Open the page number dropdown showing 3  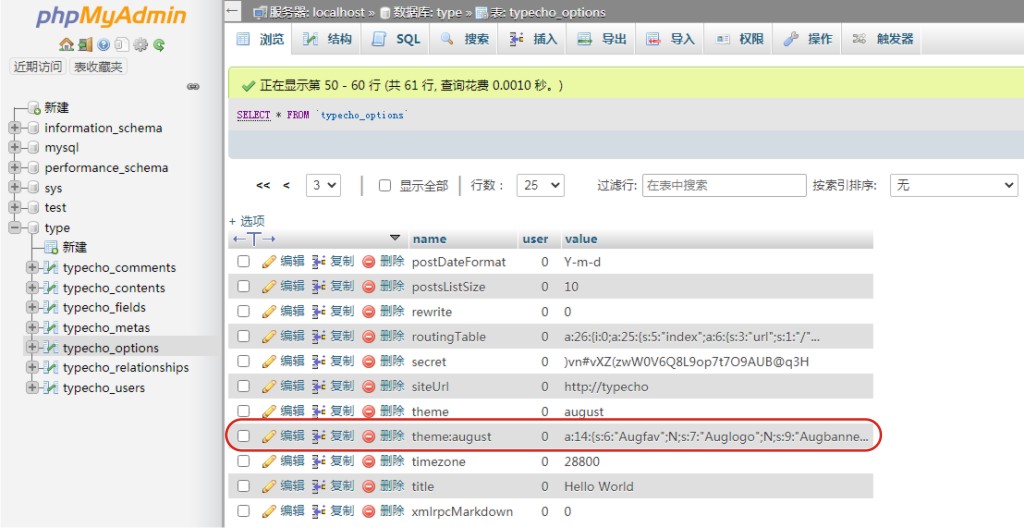pyautogui.click(x=323, y=186)
